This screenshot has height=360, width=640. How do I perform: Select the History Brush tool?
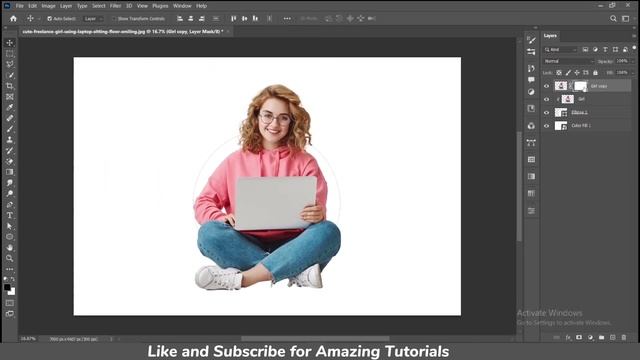pyautogui.click(x=10, y=151)
